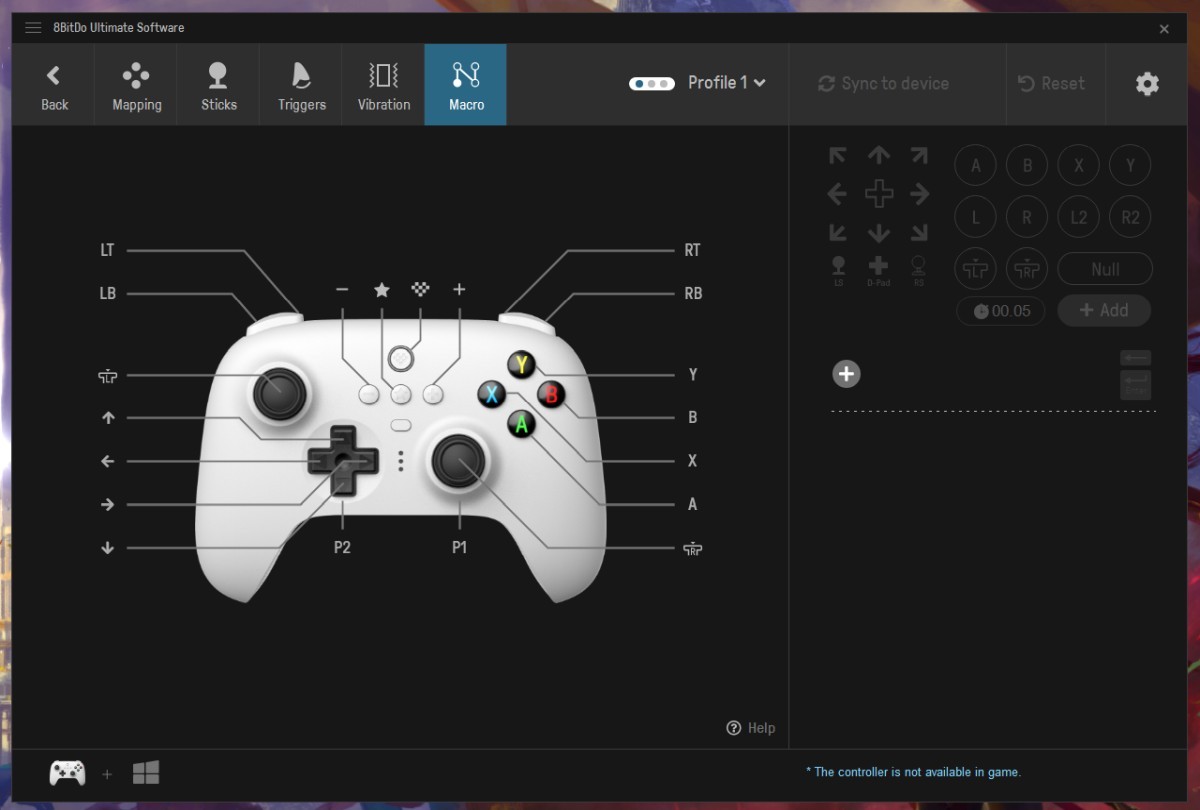1200x810 pixels.
Task: Toggle the A button in macro panel
Action: click(975, 166)
